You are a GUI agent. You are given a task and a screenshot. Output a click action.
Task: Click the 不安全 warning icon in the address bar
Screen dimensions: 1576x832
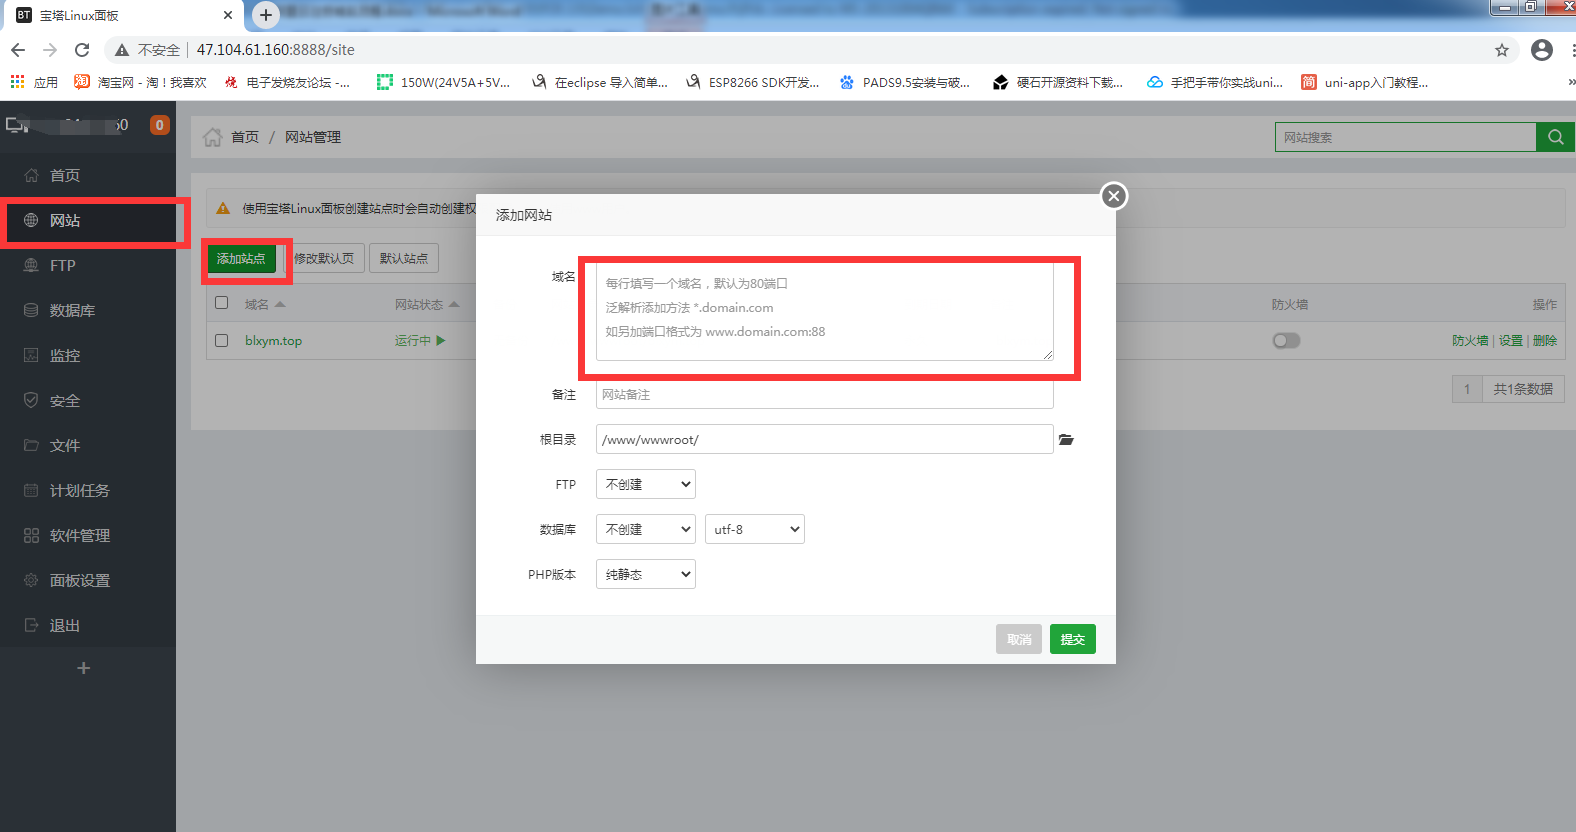122,50
